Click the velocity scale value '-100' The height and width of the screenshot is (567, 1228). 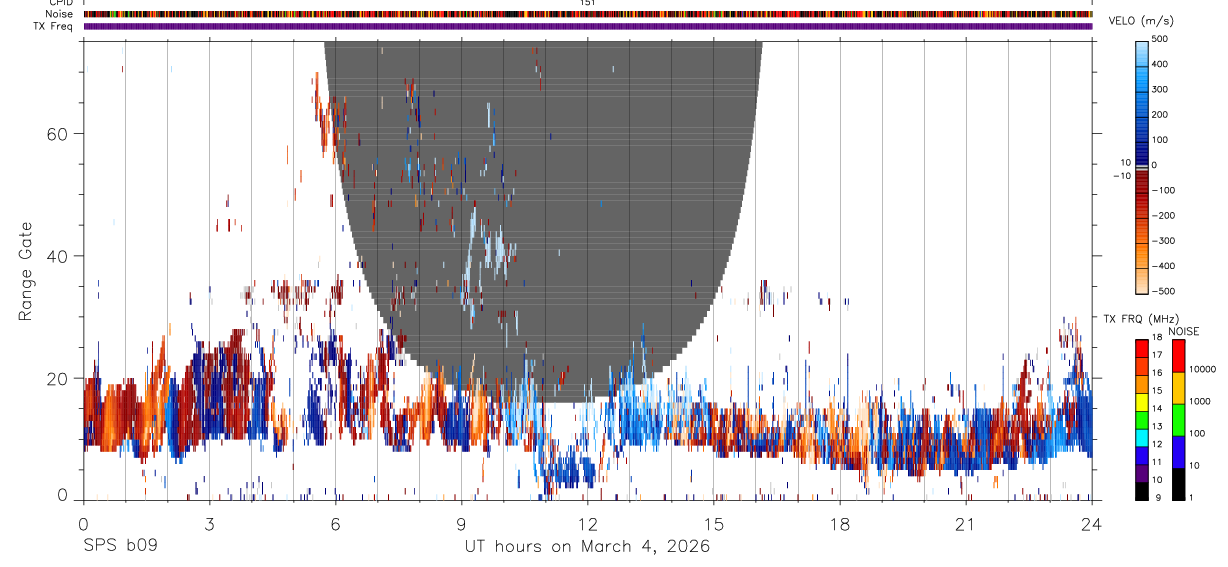coord(1163,190)
